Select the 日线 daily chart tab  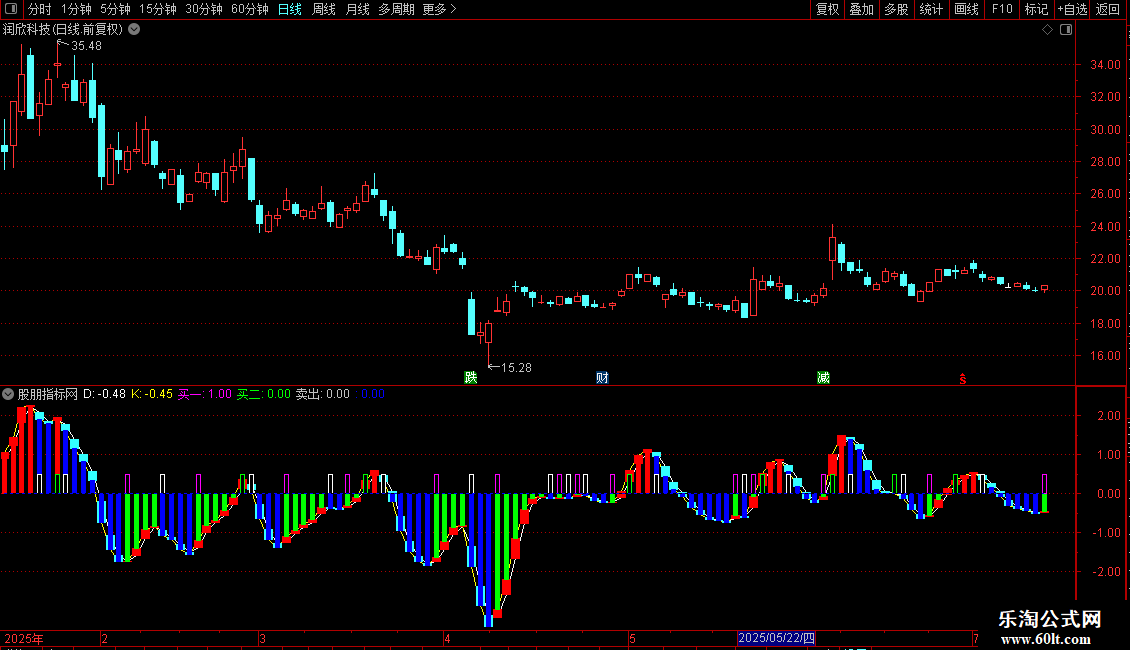coord(290,9)
